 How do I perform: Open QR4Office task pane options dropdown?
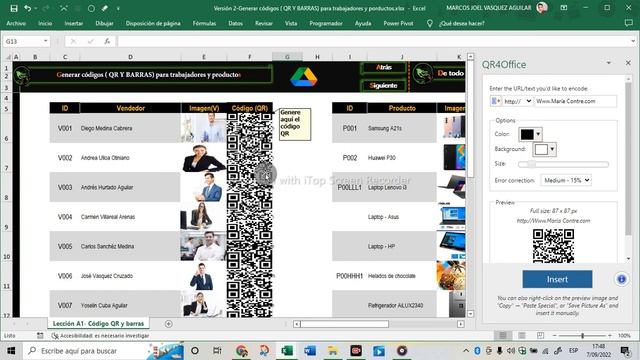(x=609, y=63)
